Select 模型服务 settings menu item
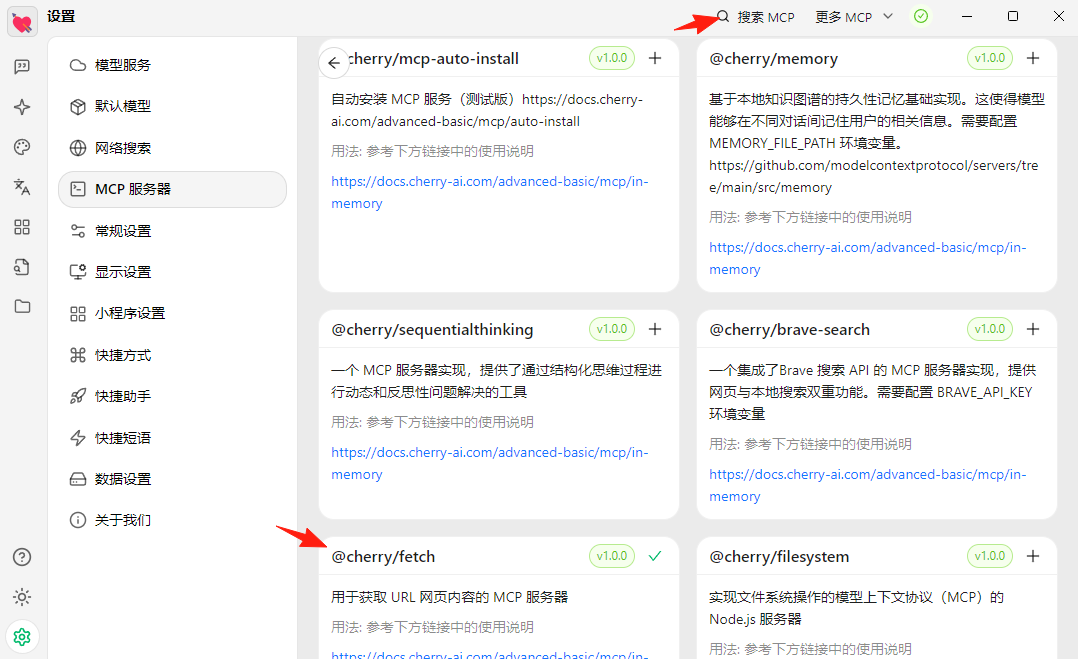The width and height of the screenshot is (1078, 659). click(173, 65)
